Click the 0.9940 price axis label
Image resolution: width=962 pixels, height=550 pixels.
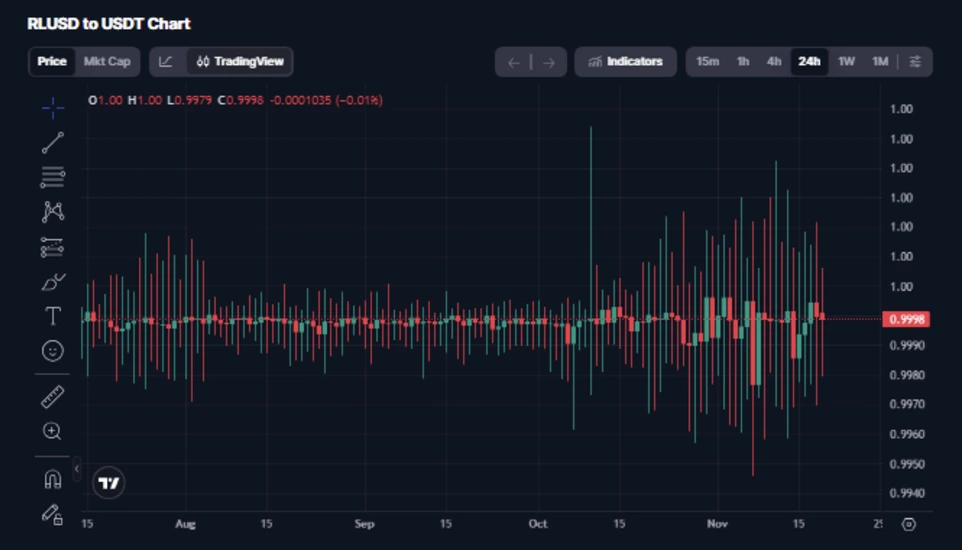click(x=906, y=493)
